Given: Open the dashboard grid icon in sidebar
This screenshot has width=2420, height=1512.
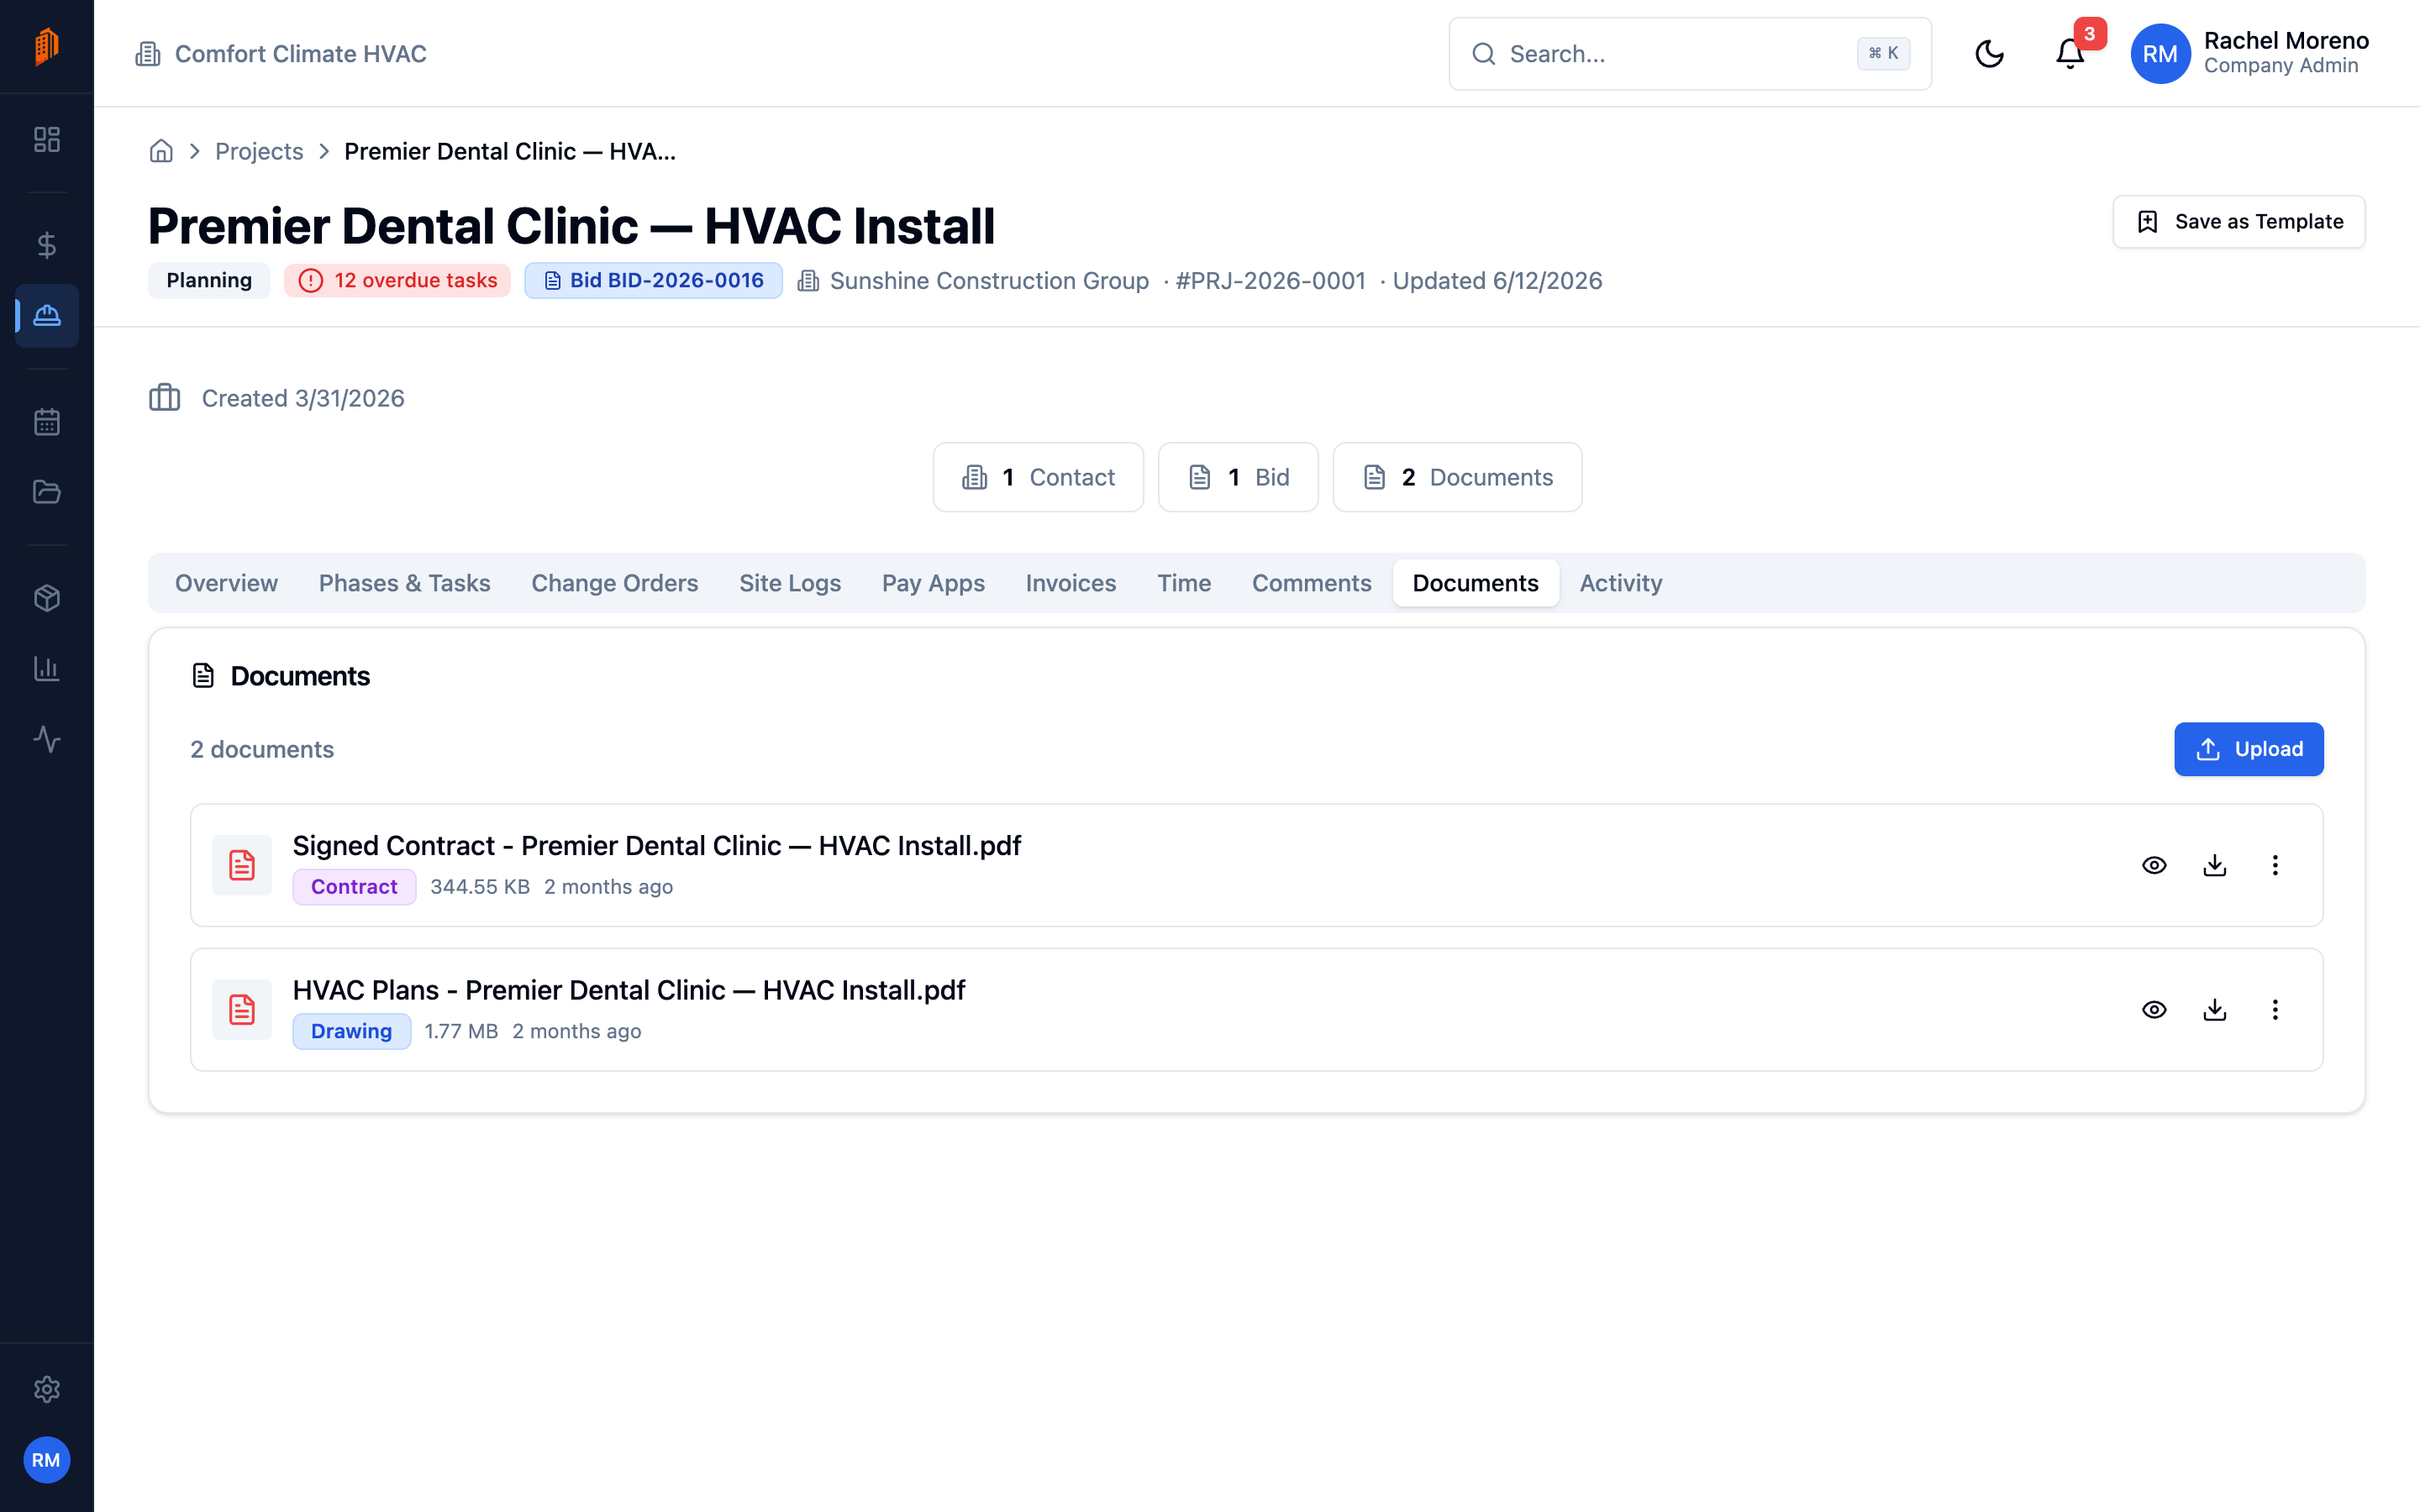Looking at the screenshot, I should (x=47, y=139).
